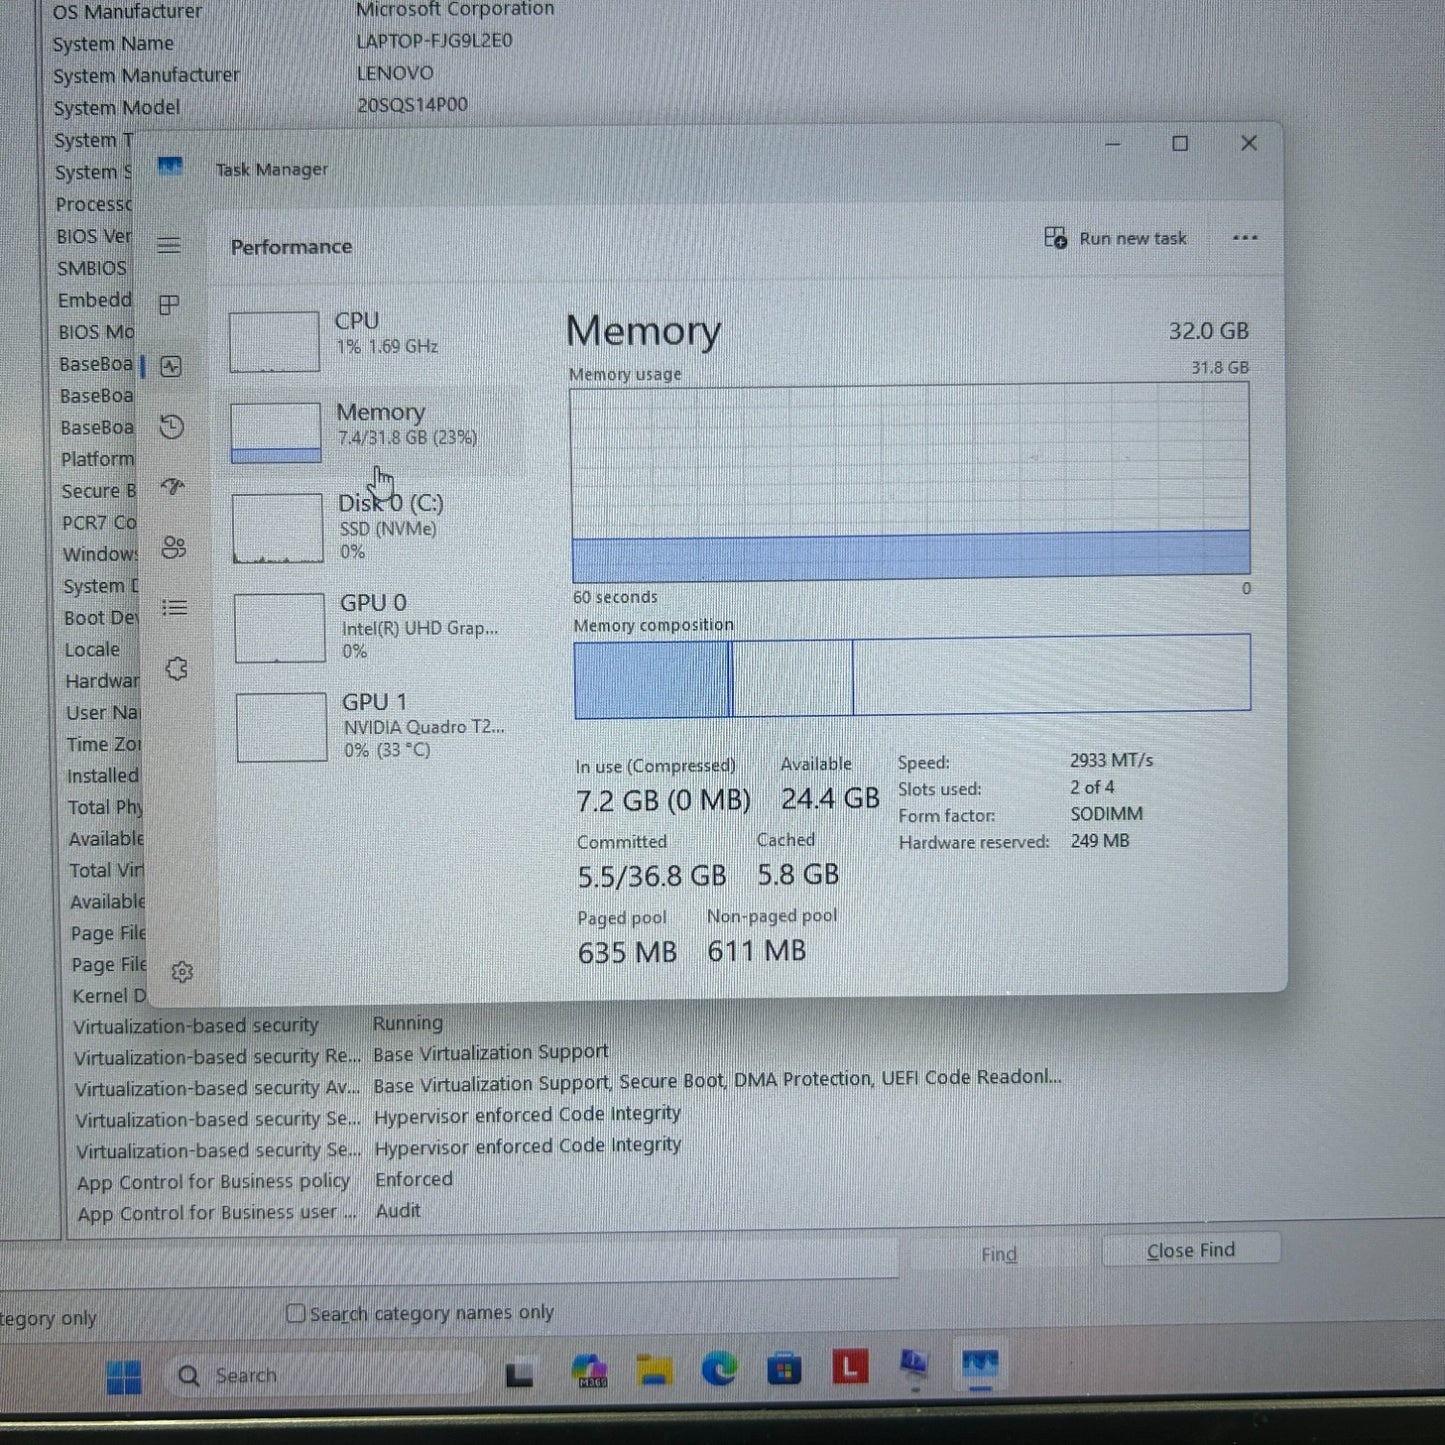Click the Paged pool value 635 MB
Viewport: 1445px width, 1445px height.
[627, 952]
